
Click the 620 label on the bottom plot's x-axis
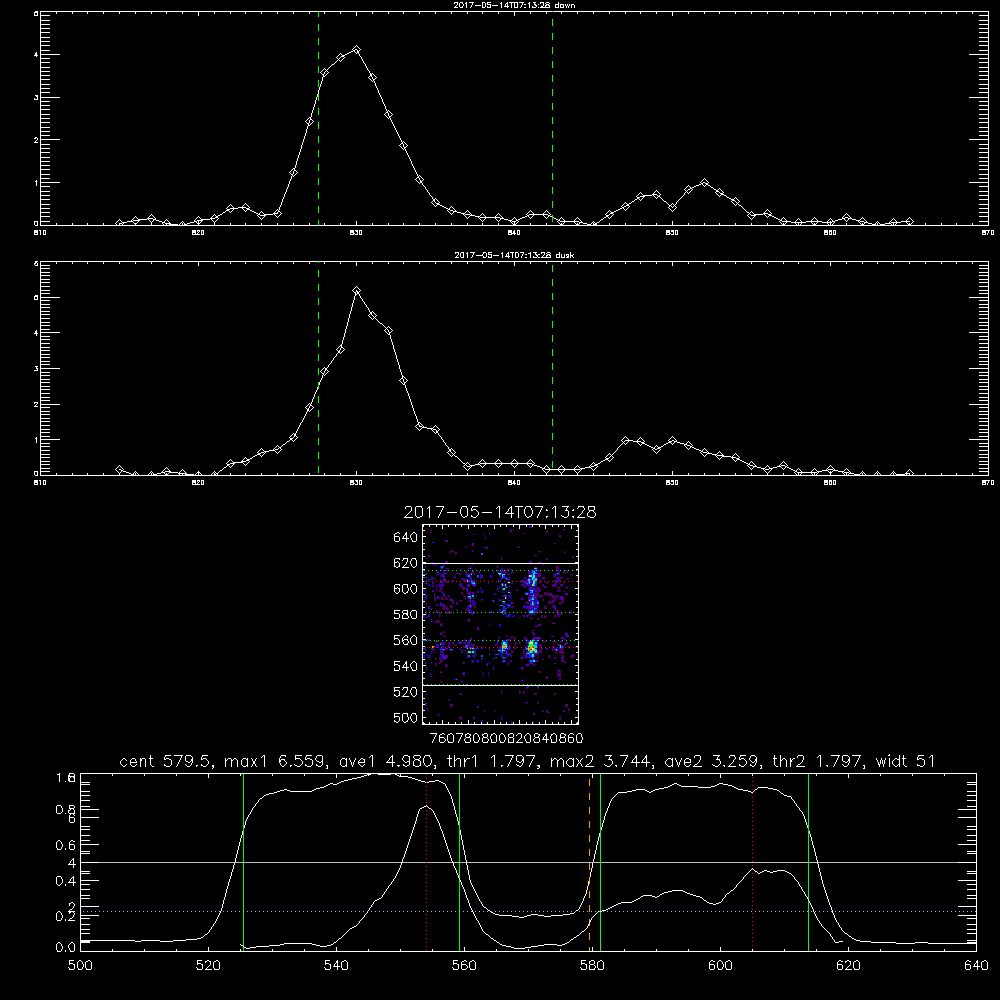pyautogui.click(x=849, y=966)
